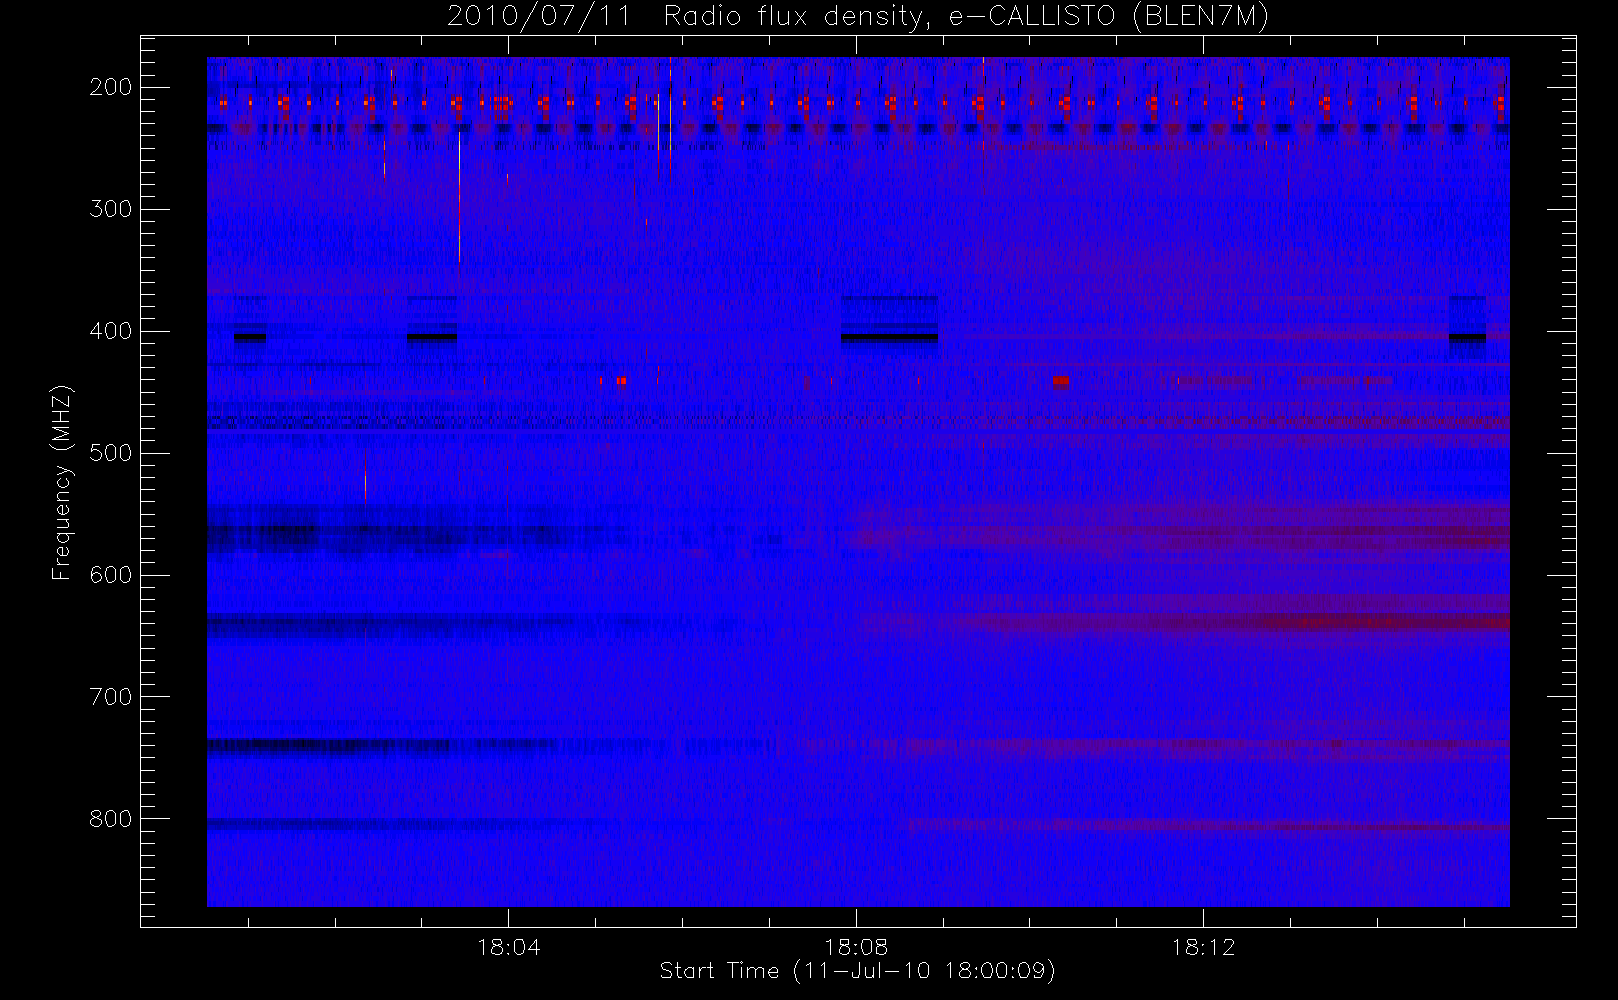The width and height of the screenshot is (1618, 1000).
Task: Click the 18:12 time tick label
Action: pyautogui.click(x=1203, y=947)
